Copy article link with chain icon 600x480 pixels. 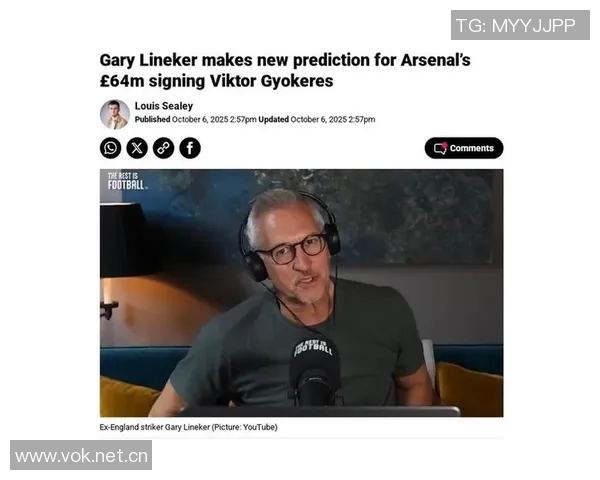click(x=163, y=148)
